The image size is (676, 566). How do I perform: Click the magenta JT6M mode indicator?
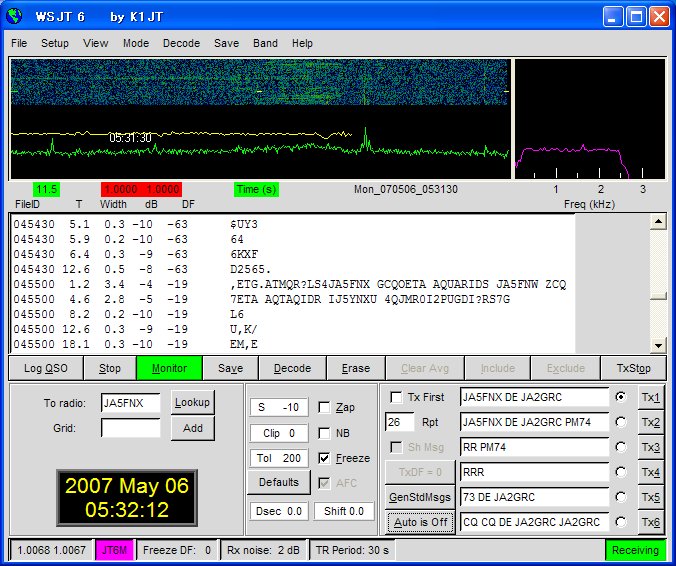point(114,550)
